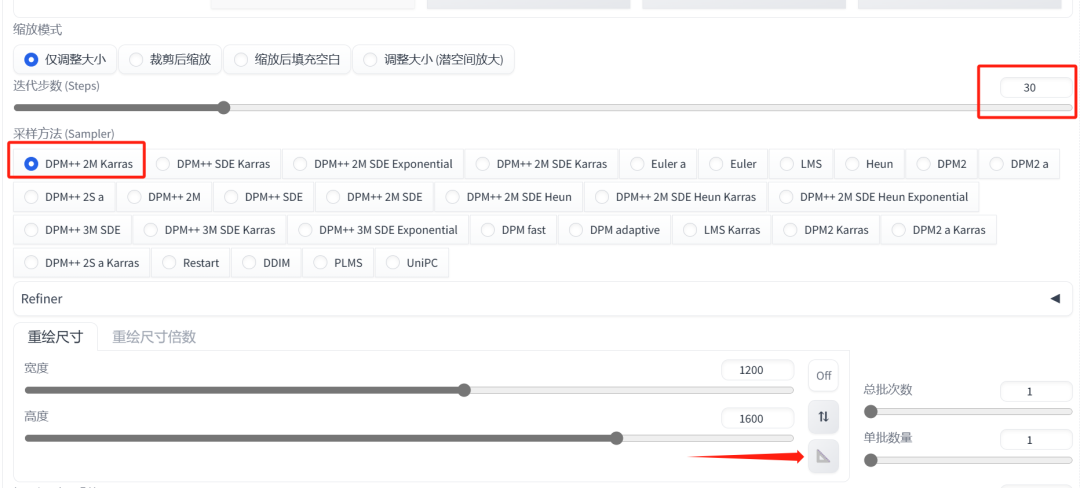Pick DPM++ 2M SDE sampler
Image resolution: width=1080 pixels, height=488 pixels.
click(x=374, y=197)
